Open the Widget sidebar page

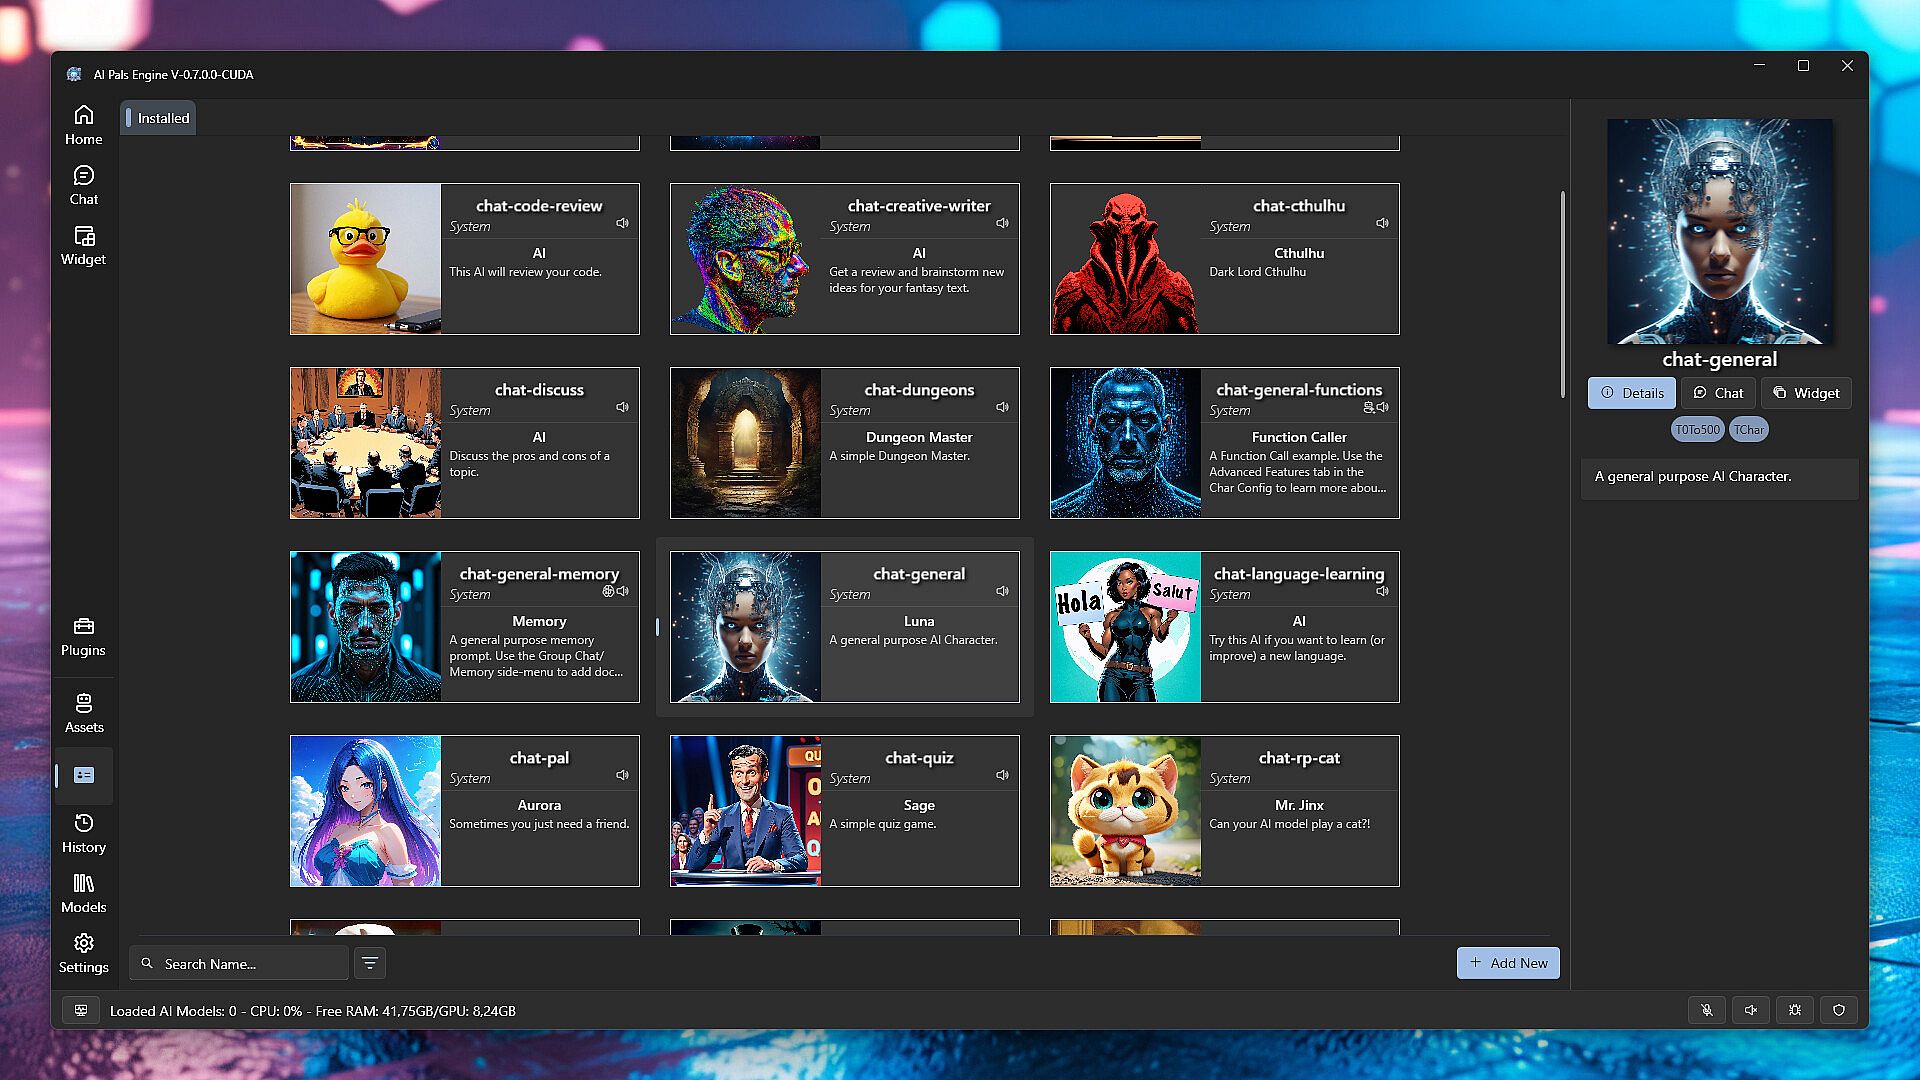83,245
